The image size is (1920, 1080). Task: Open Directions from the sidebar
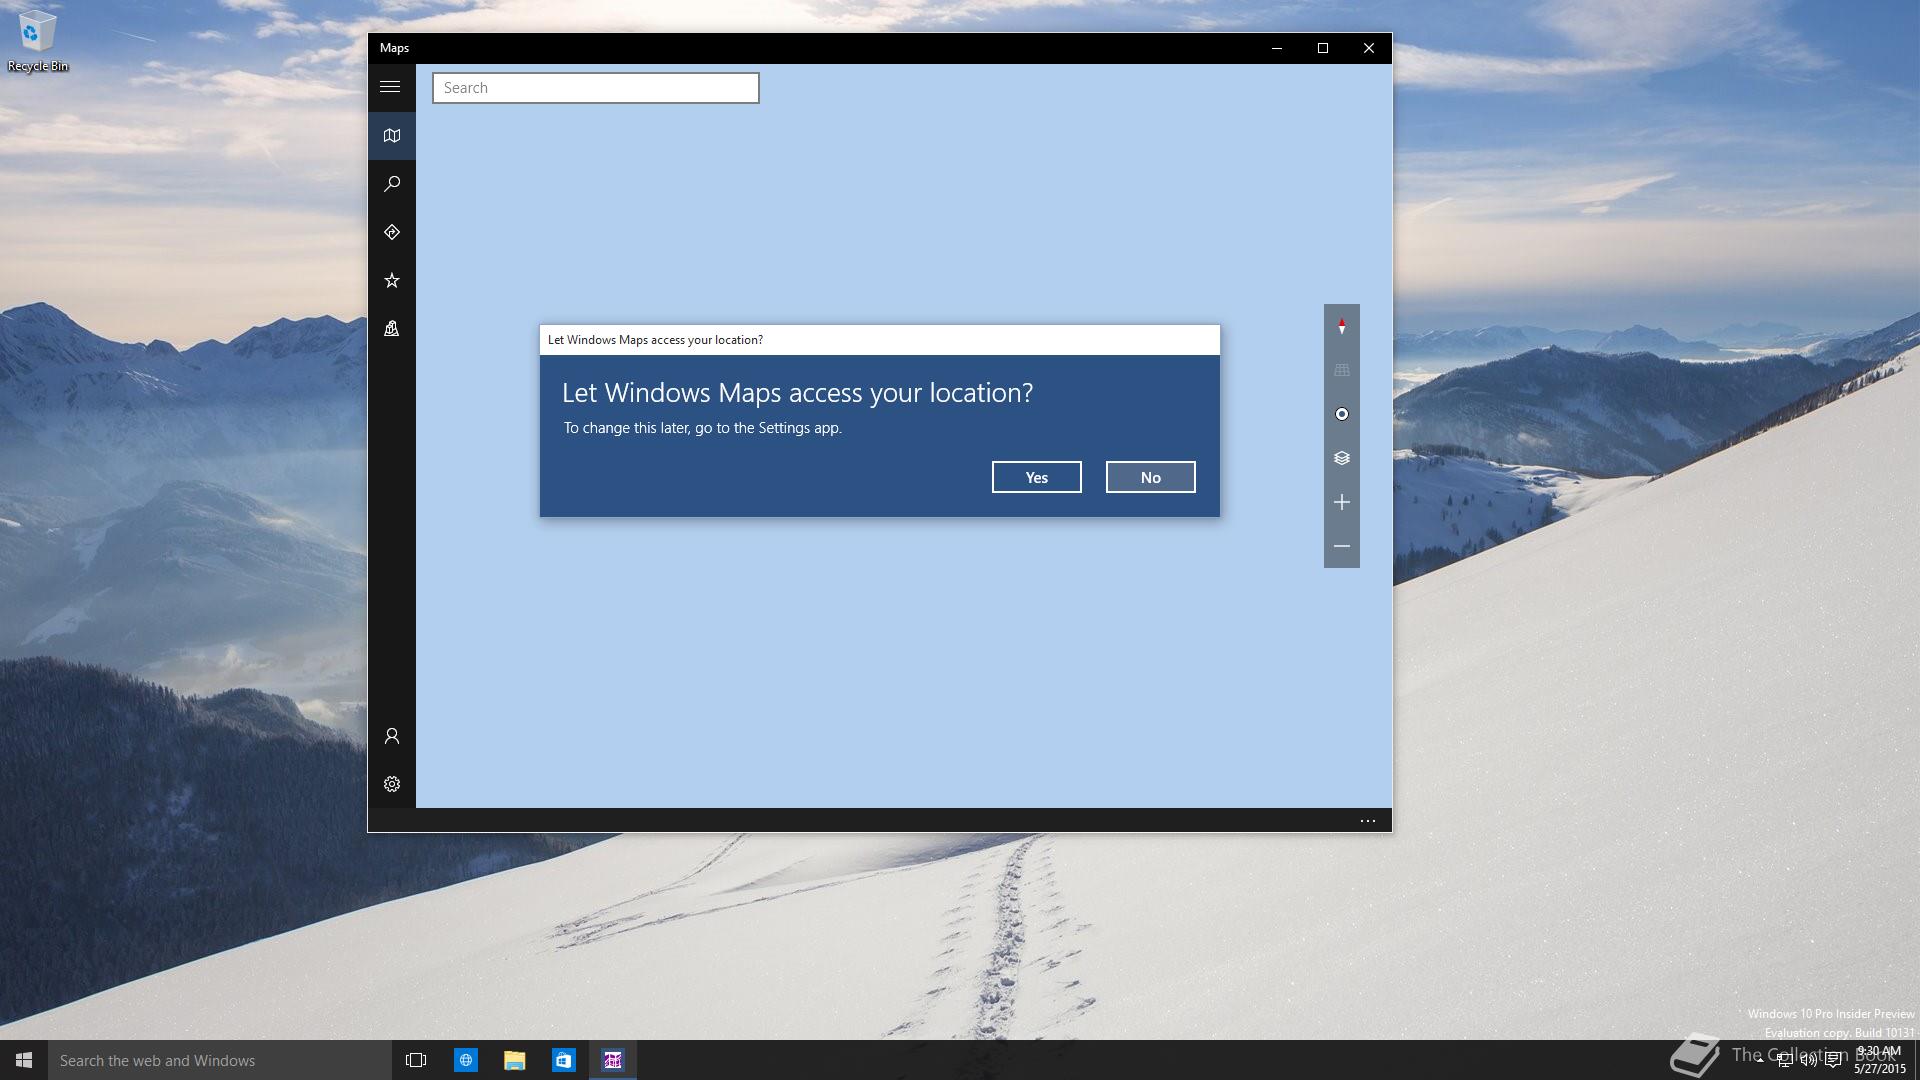coord(391,232)
